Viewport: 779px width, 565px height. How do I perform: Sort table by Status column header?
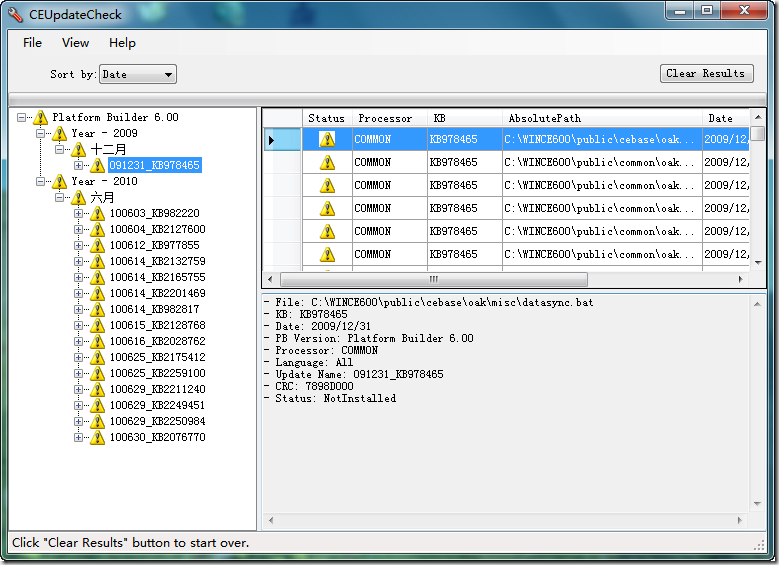pos(327,118)
